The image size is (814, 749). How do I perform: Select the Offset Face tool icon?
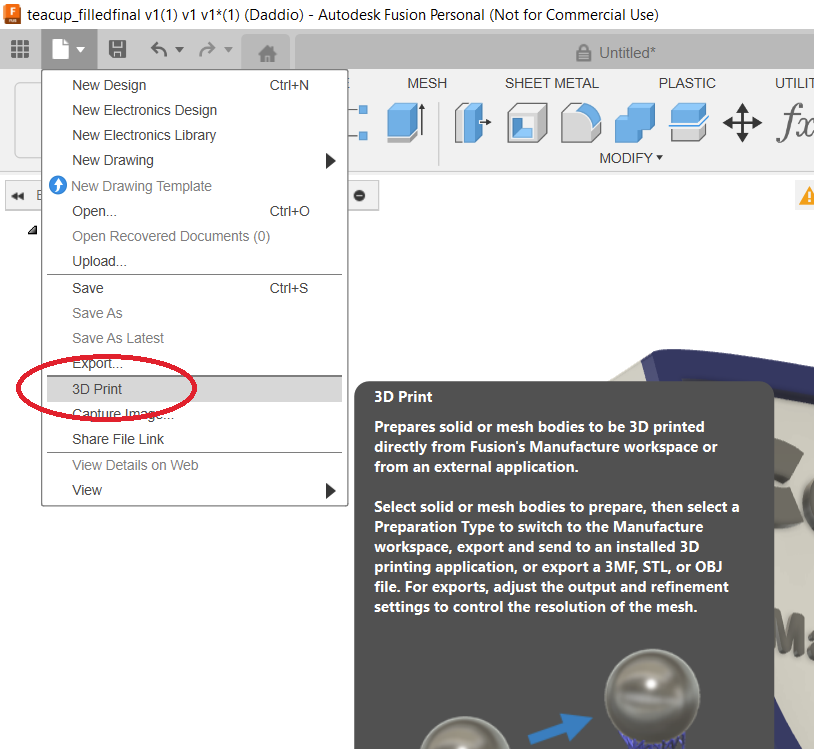[x=688, y=122]
